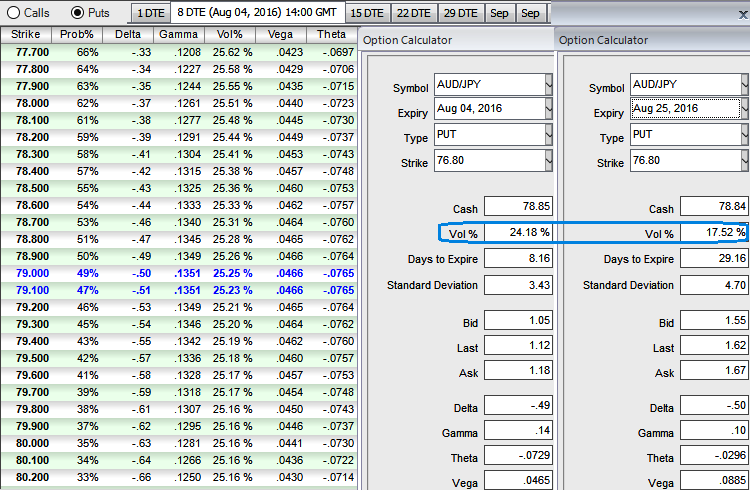The image size is (750, 490).
Task: Click Standard Deviation field showing 3.43
Action: (x=516, y=285)
